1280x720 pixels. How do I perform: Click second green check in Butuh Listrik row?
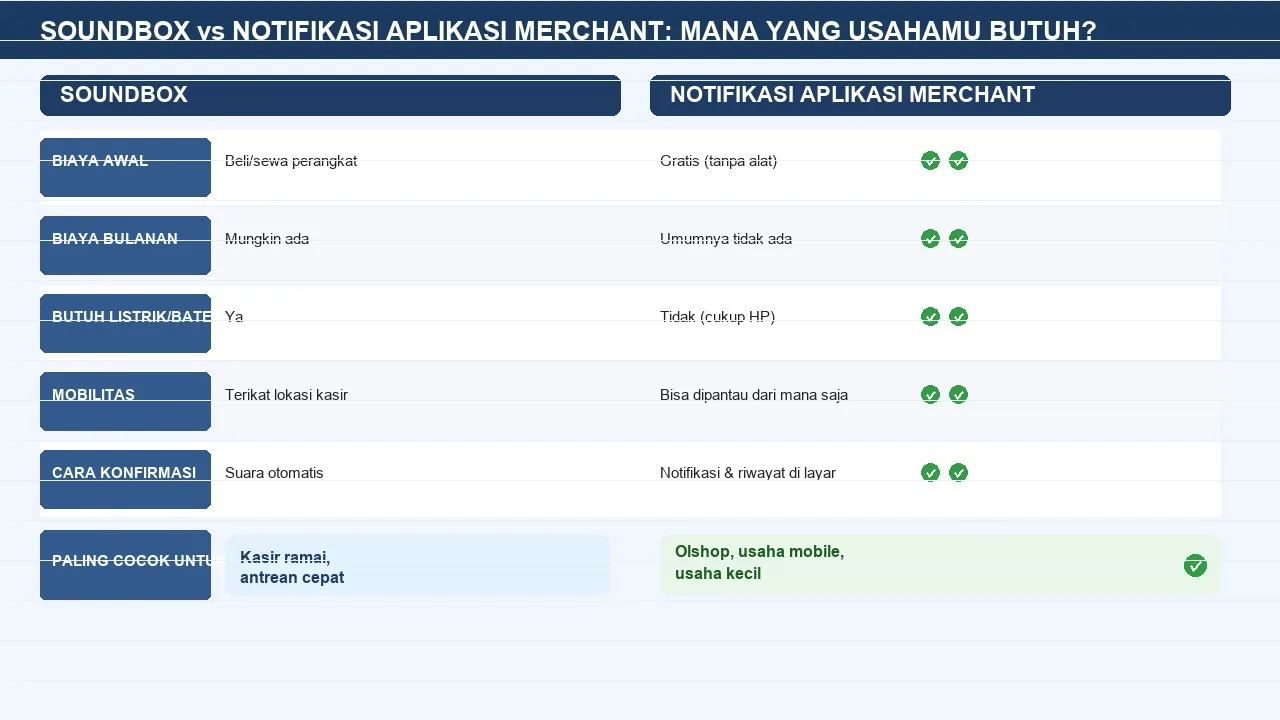point(958,316)
